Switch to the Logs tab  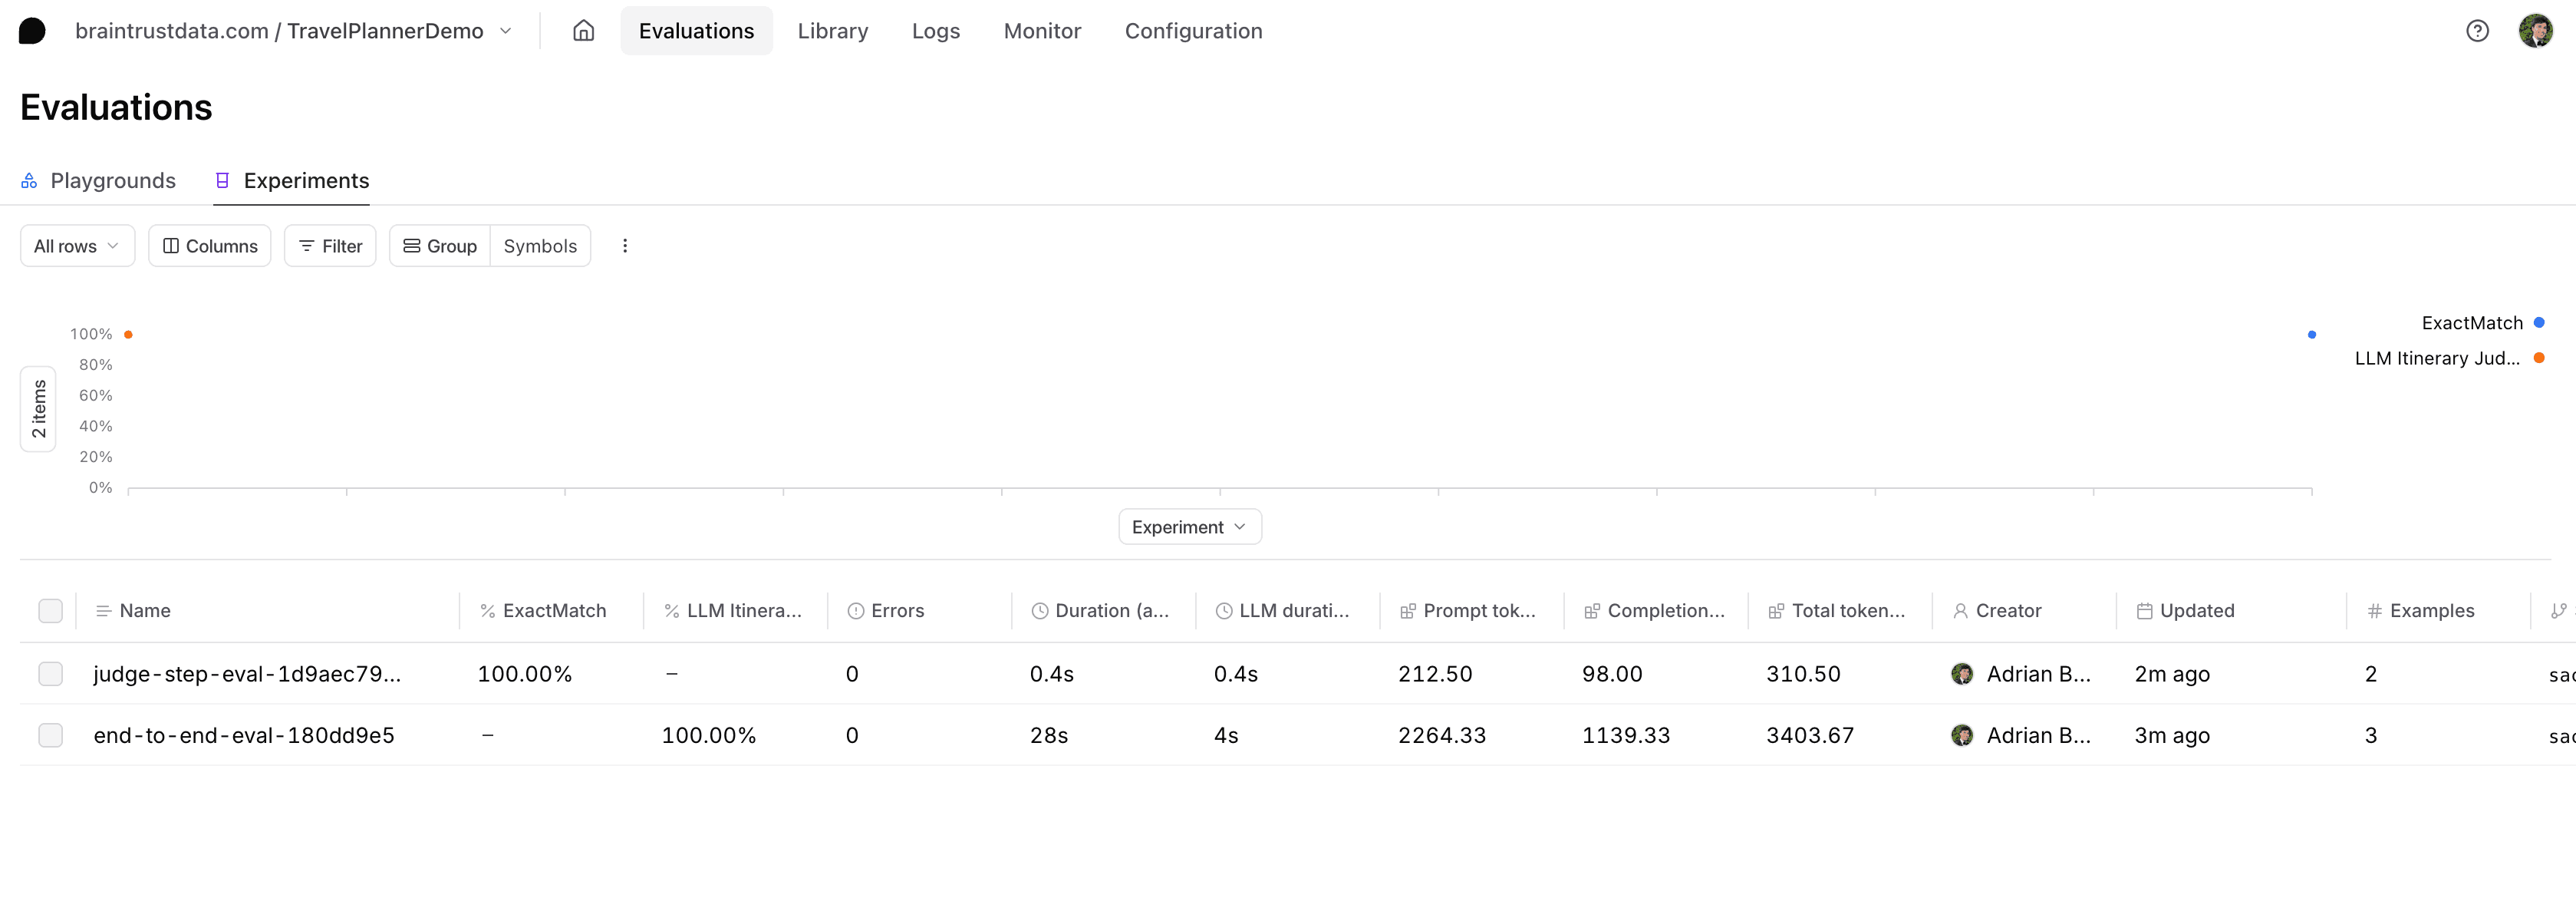point(935,31)
